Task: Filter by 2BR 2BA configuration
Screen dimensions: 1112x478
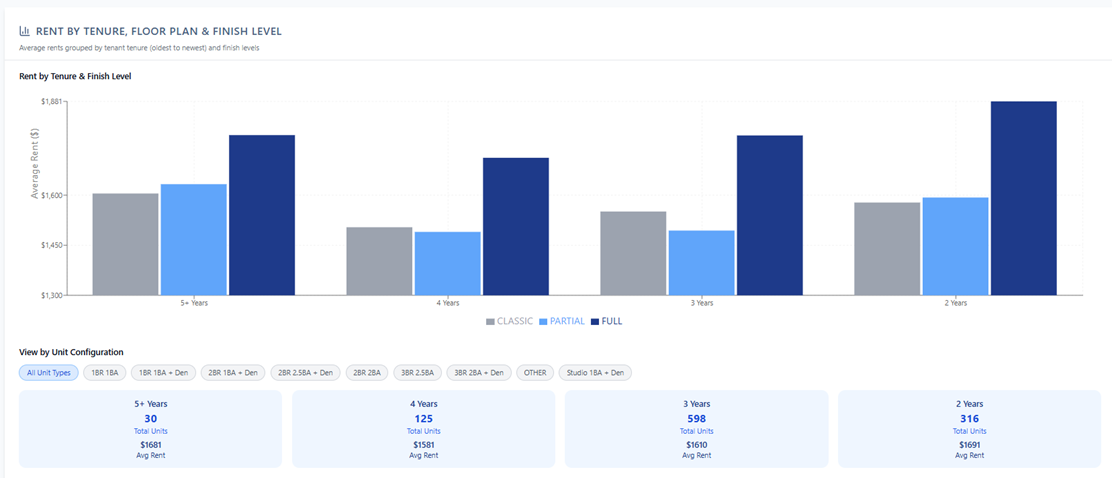Action: (x=367, y=373)
